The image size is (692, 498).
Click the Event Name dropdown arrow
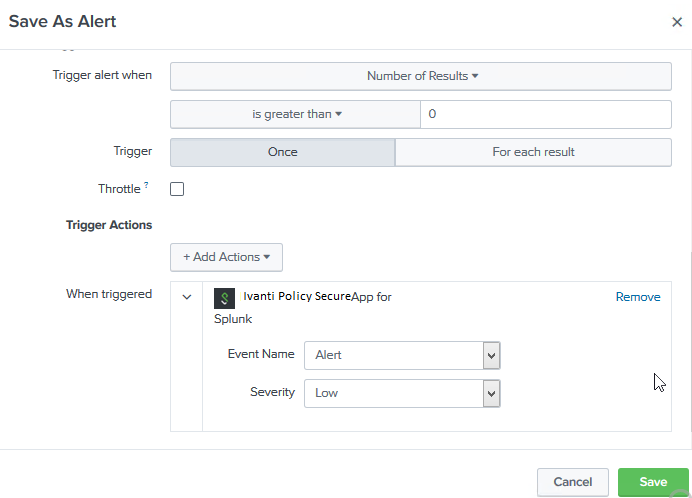[491, 355]
